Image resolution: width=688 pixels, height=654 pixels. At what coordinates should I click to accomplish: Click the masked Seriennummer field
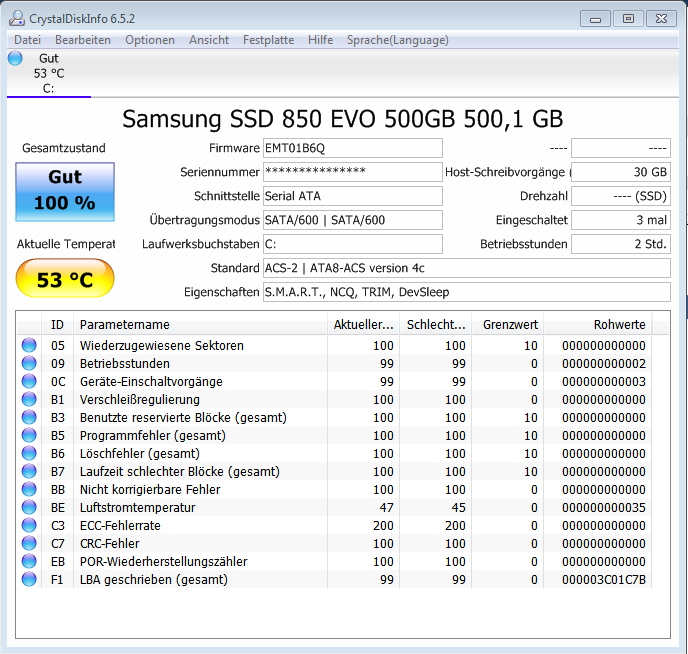tap(353, 172)
